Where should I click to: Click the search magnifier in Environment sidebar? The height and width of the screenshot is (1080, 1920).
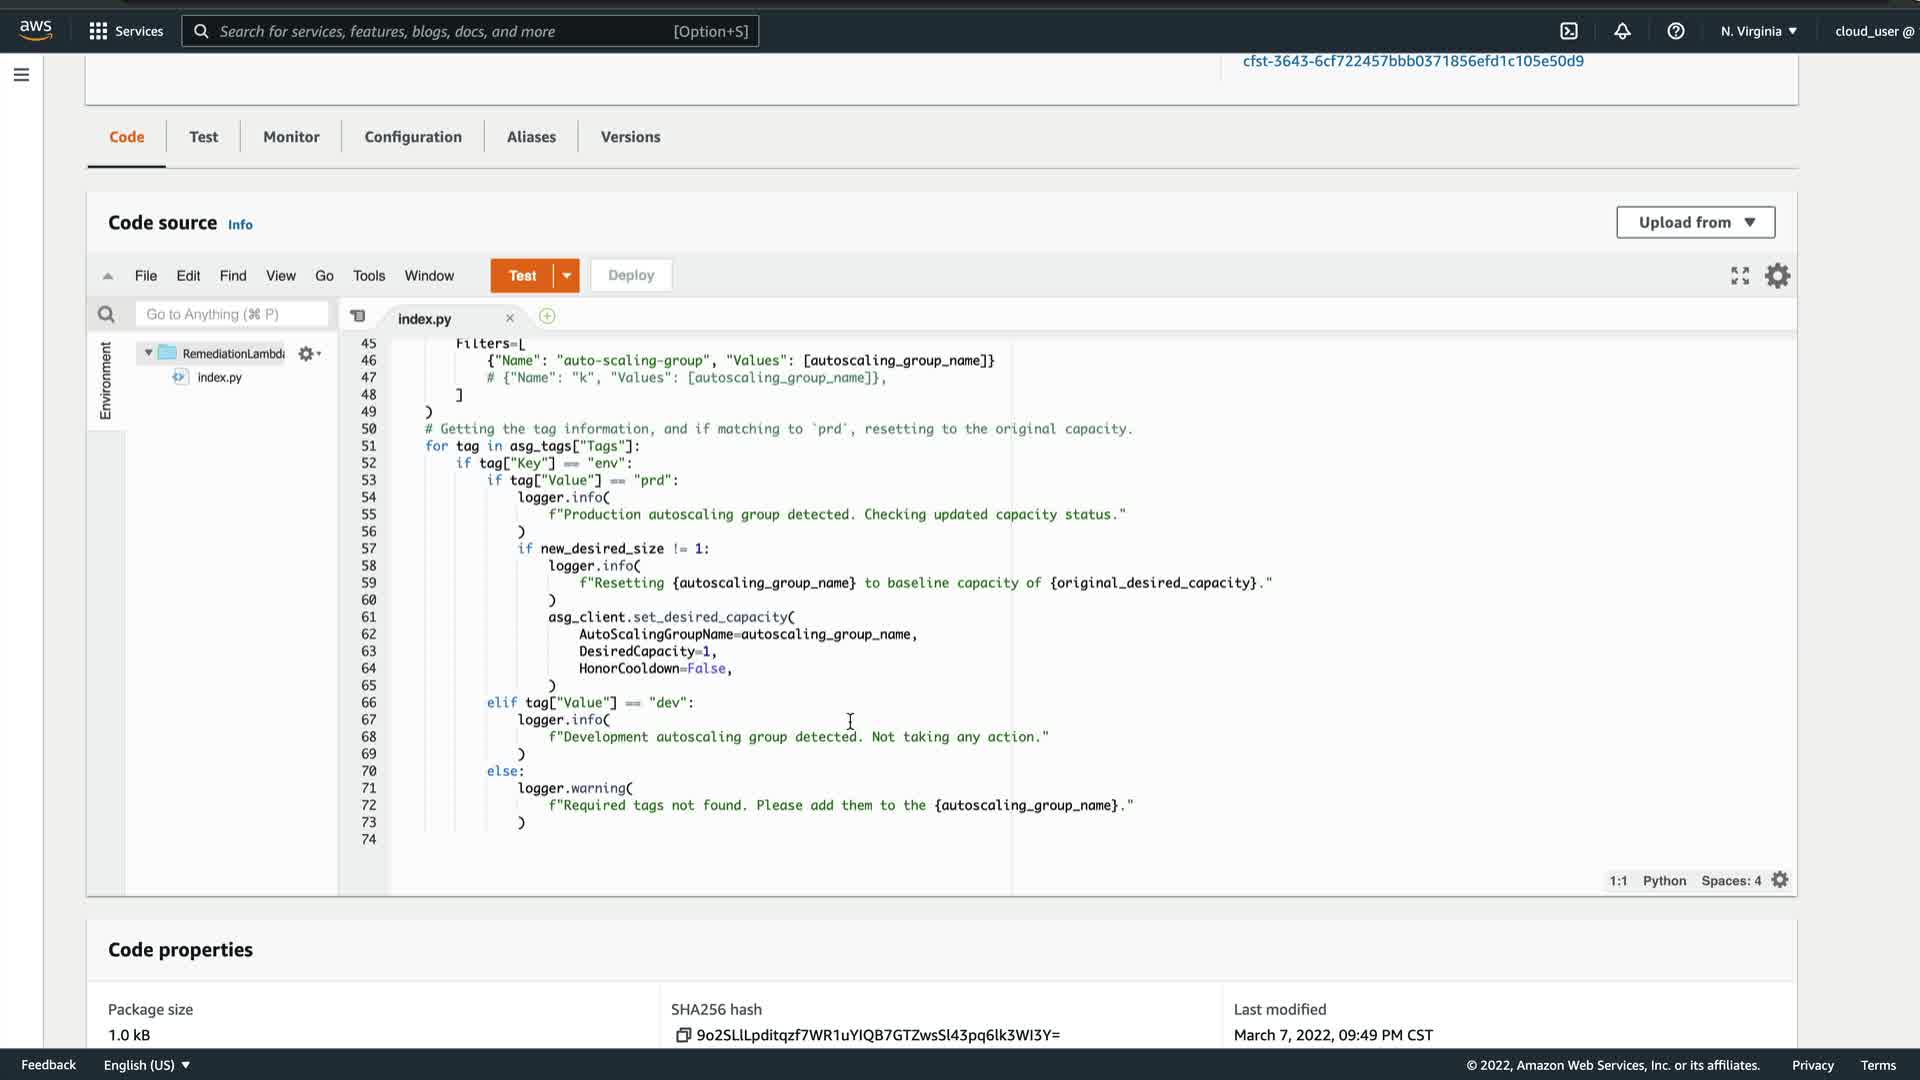(106, 315)
